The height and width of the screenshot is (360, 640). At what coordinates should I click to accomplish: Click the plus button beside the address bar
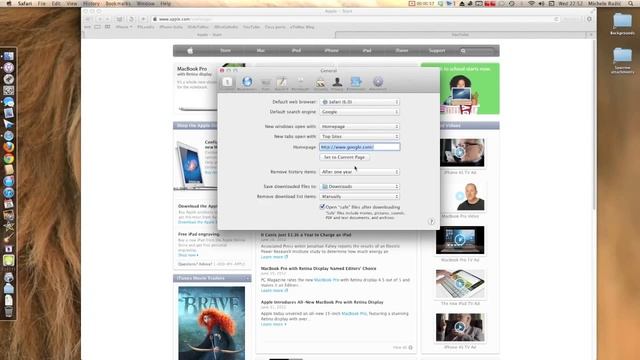[x=143, y=19]
